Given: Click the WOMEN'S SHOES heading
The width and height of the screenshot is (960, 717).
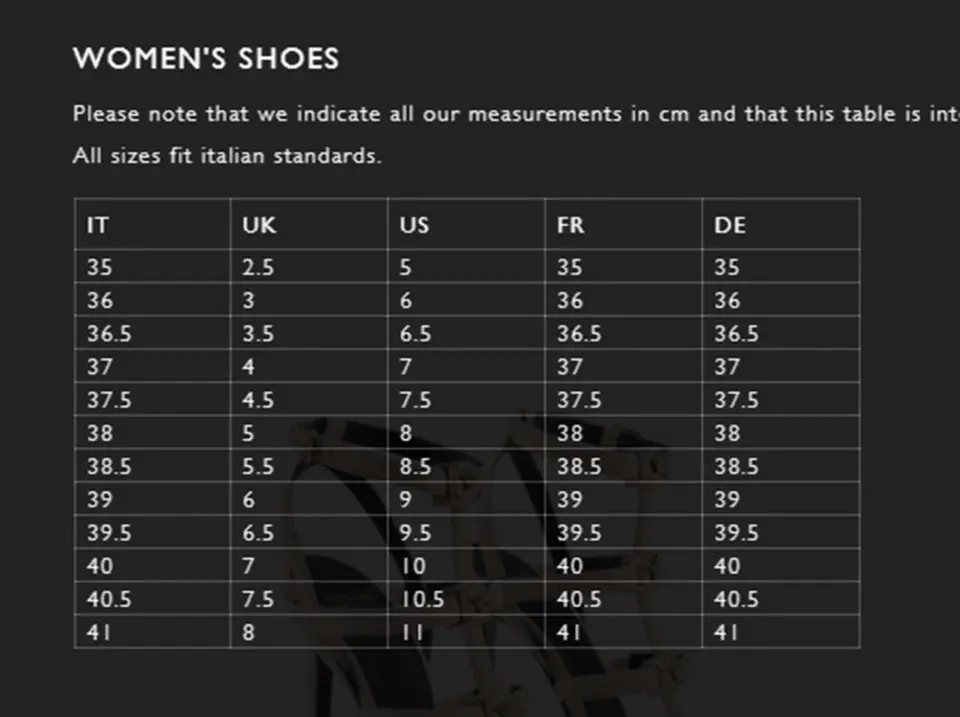Looking at the screenshot, I should pyautogui.click(x=206, y=59).
